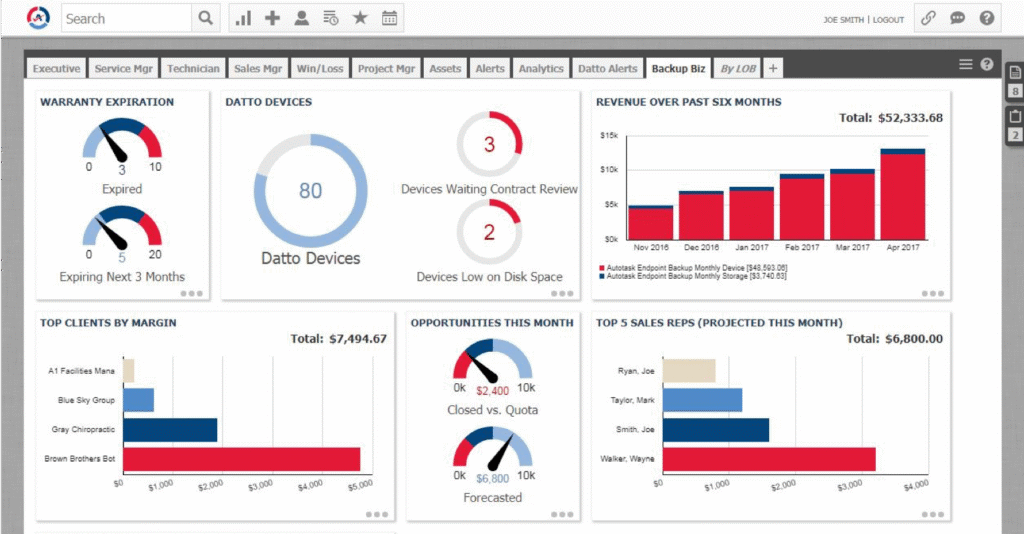Open Opportunities This Month three-dot menu

[x=562, y=514]
